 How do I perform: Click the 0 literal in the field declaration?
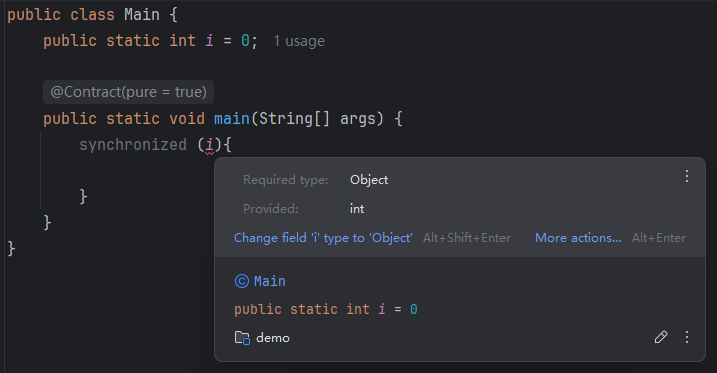click(246, 41)
